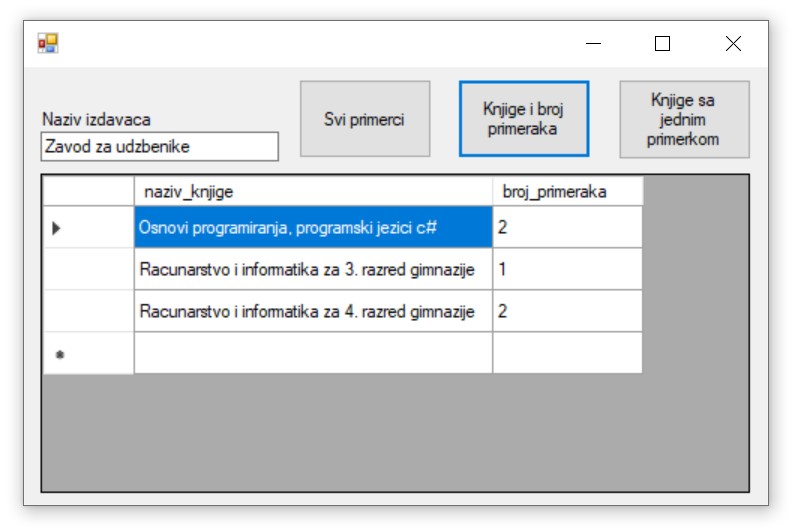
Task: Click the Svi primerci button
Action: (x=365, y=119)
